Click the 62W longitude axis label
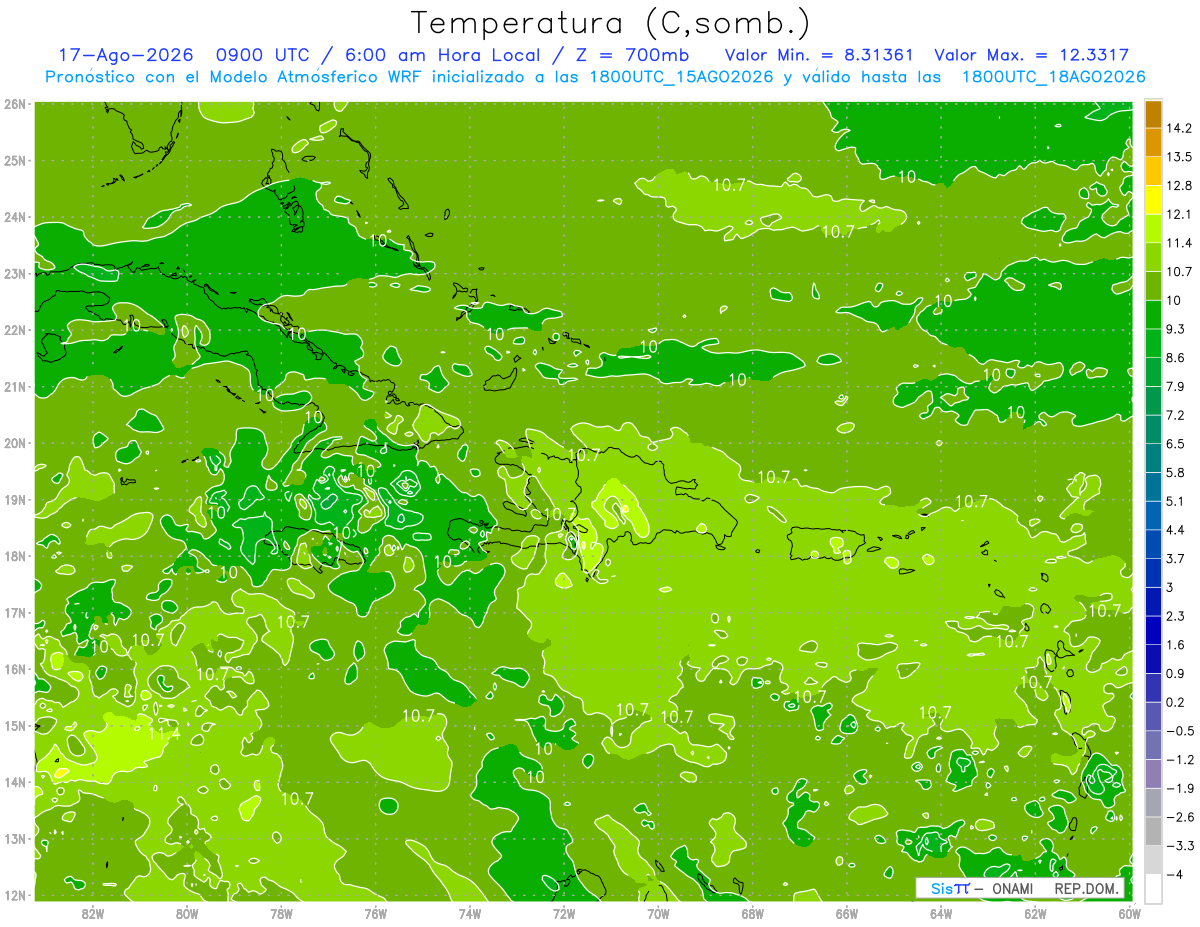This screenshot has height=927, width=1200. pos(1035,914)
